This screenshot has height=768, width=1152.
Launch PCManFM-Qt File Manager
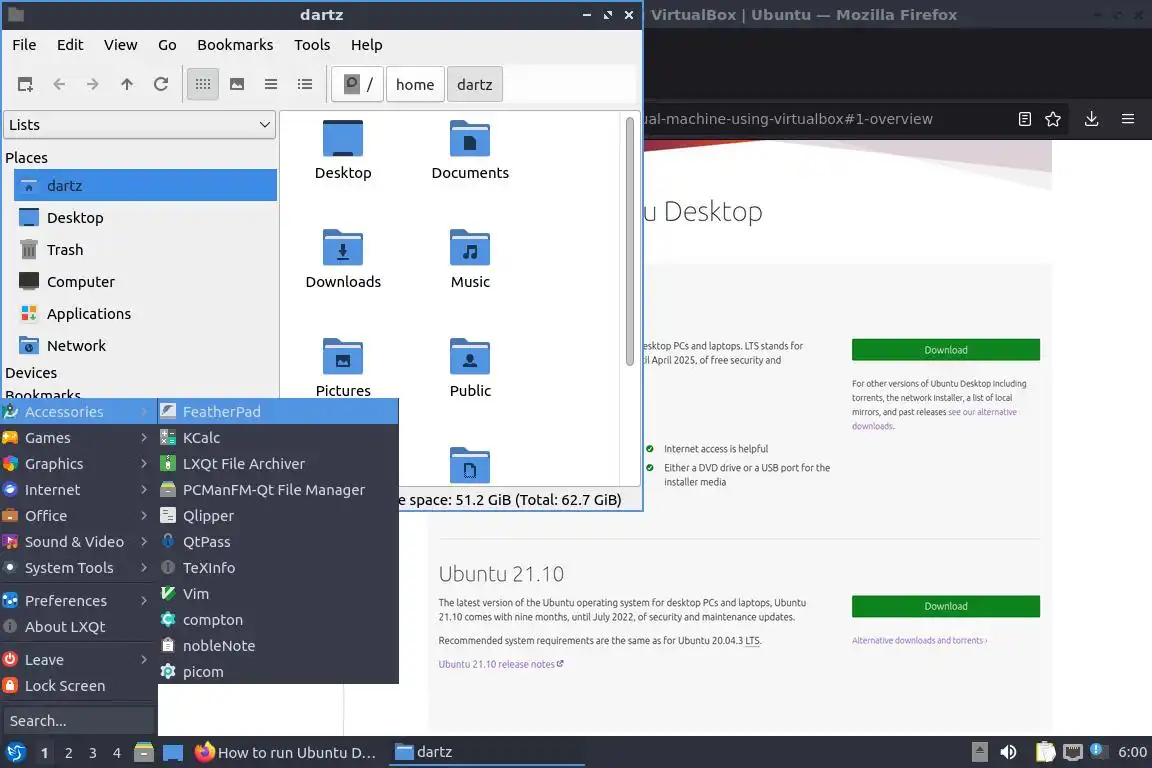click(x=278, y=489)
